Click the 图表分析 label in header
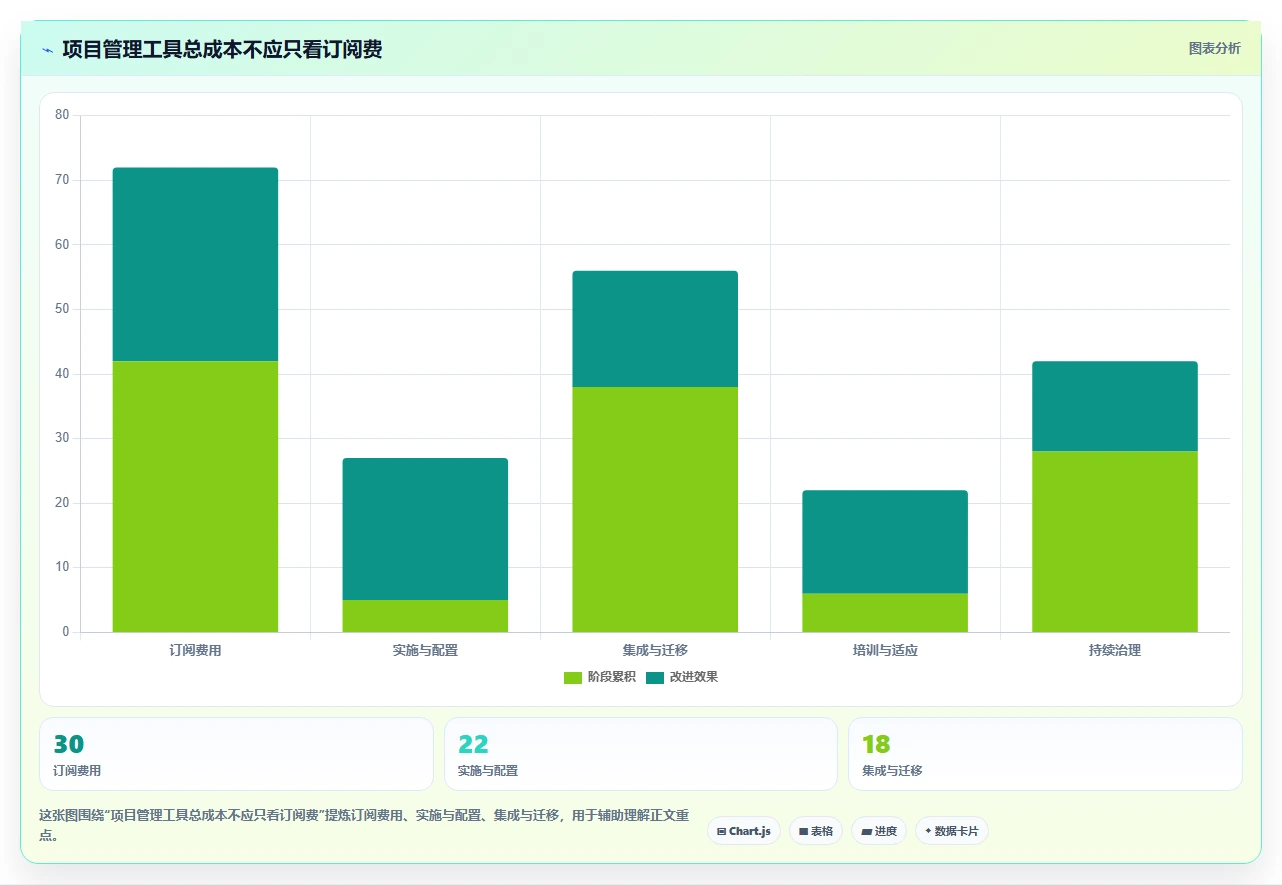1282x885 pixels. click(1214, 48)
